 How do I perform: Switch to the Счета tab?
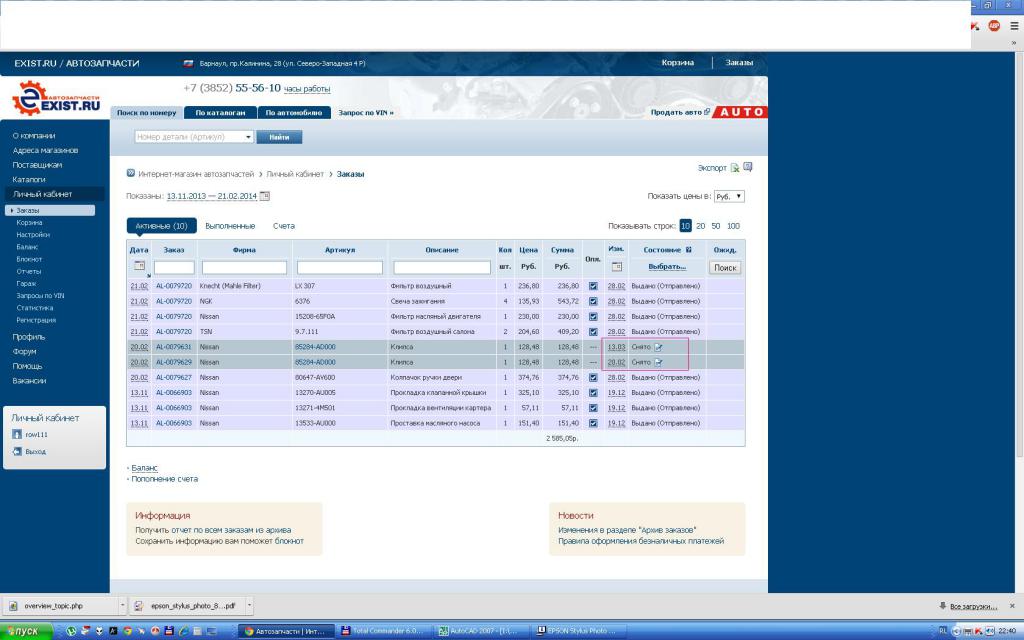[283, 226]
